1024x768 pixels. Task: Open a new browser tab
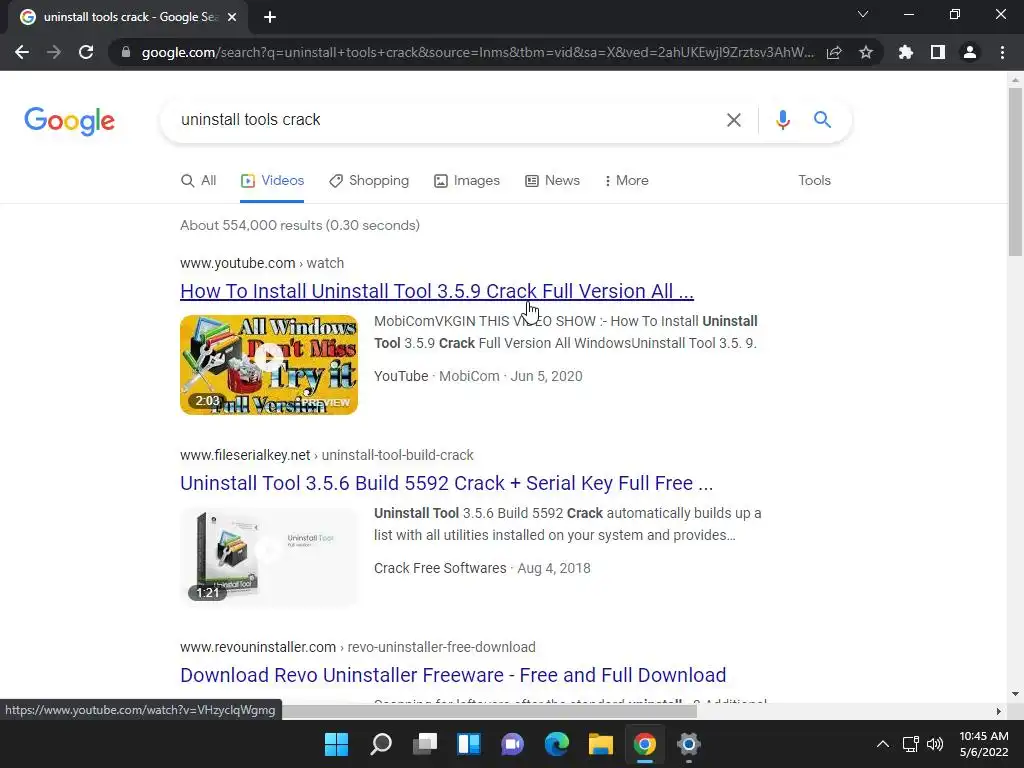(x=270, y=18)
